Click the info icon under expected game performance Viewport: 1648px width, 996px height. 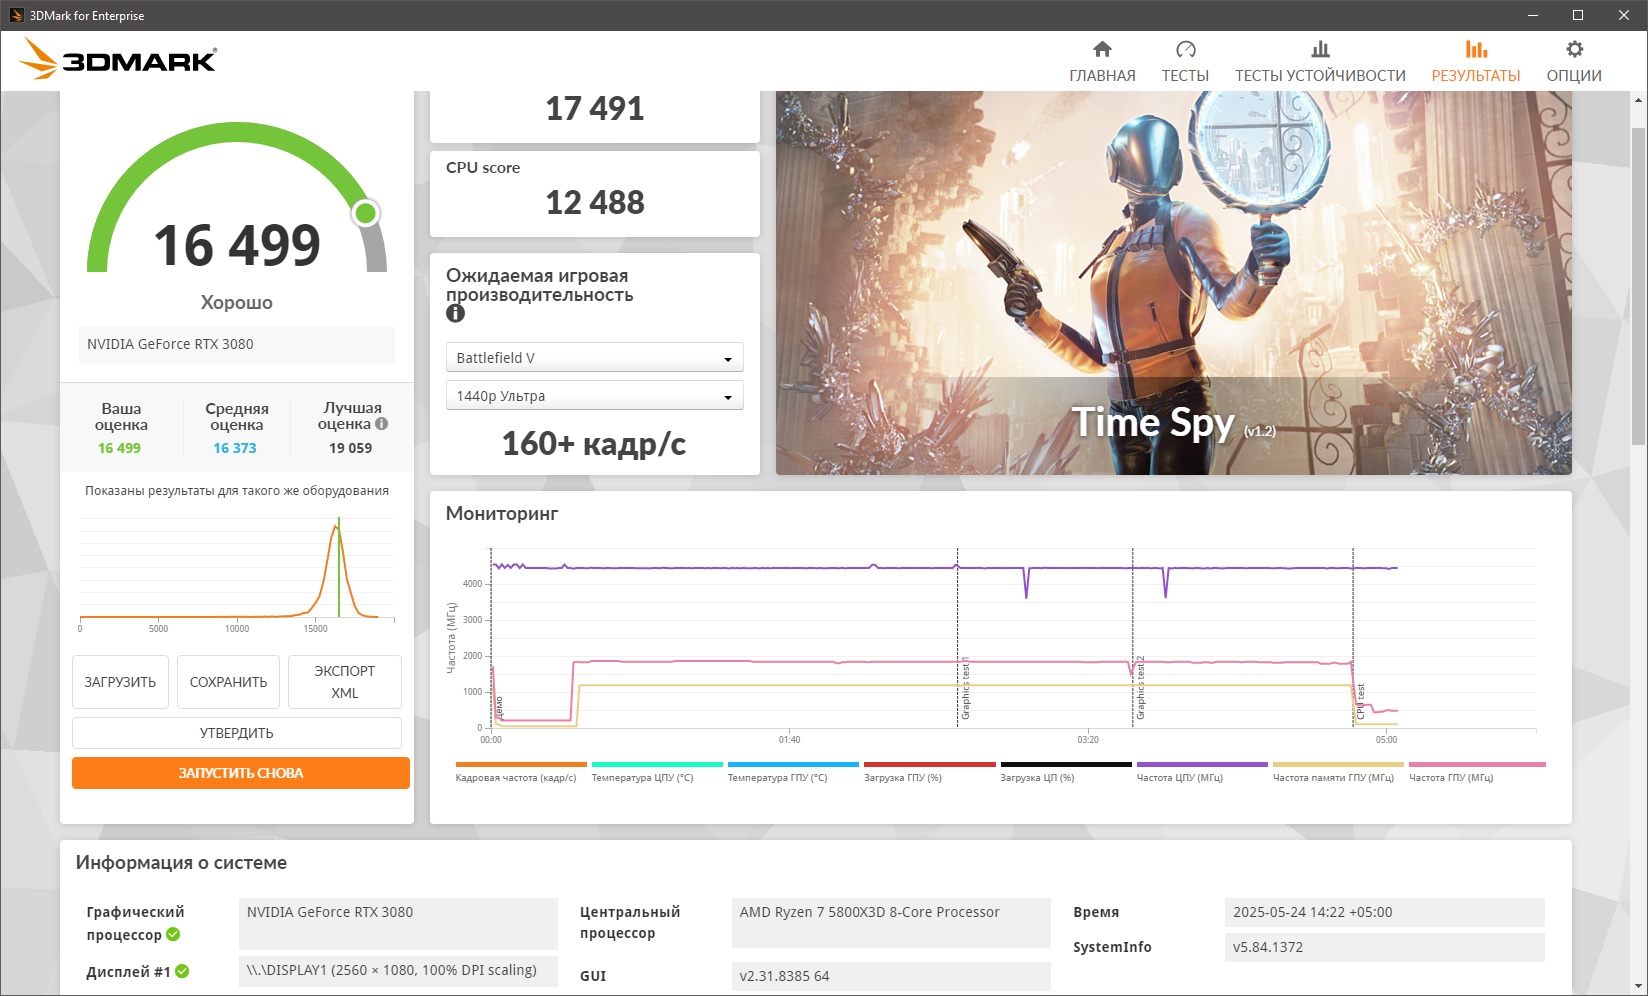point(455,313)
